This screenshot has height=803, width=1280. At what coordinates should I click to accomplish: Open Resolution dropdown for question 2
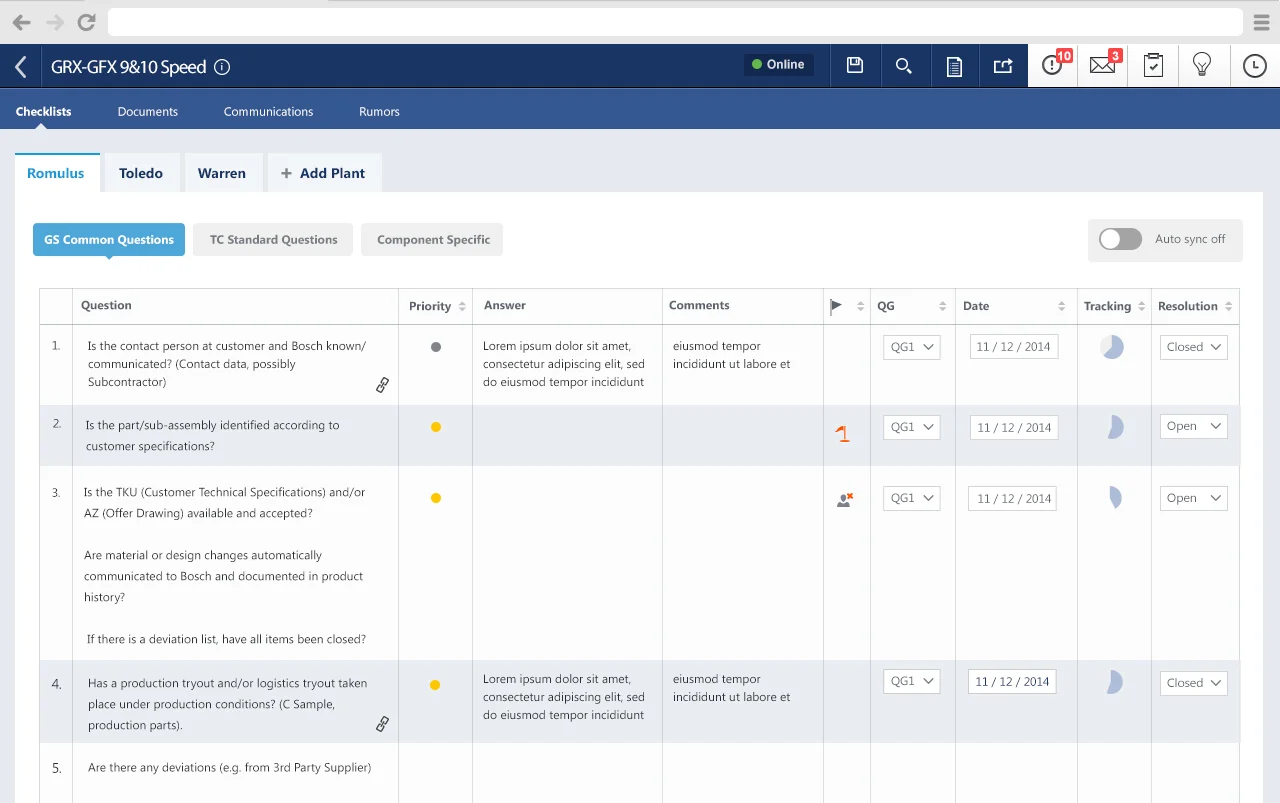[1194, 426]
